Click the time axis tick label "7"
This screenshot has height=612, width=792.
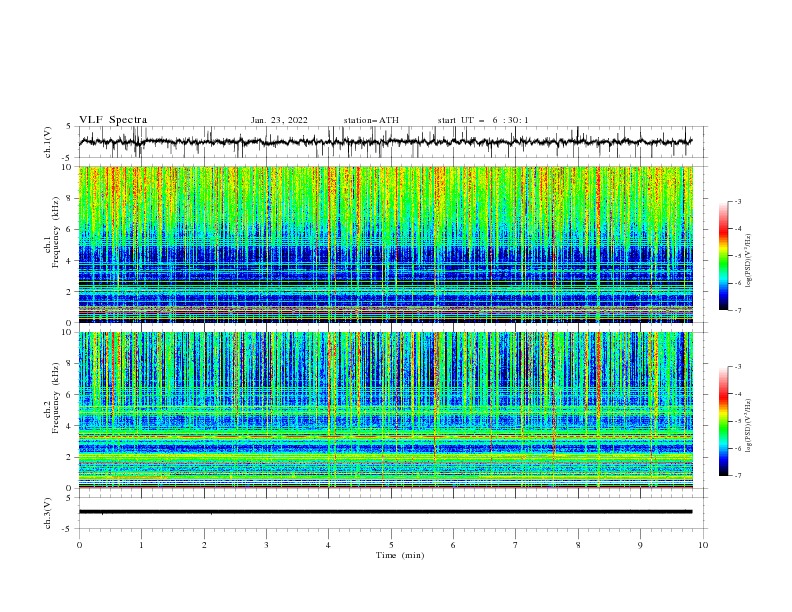coord(516,545)
